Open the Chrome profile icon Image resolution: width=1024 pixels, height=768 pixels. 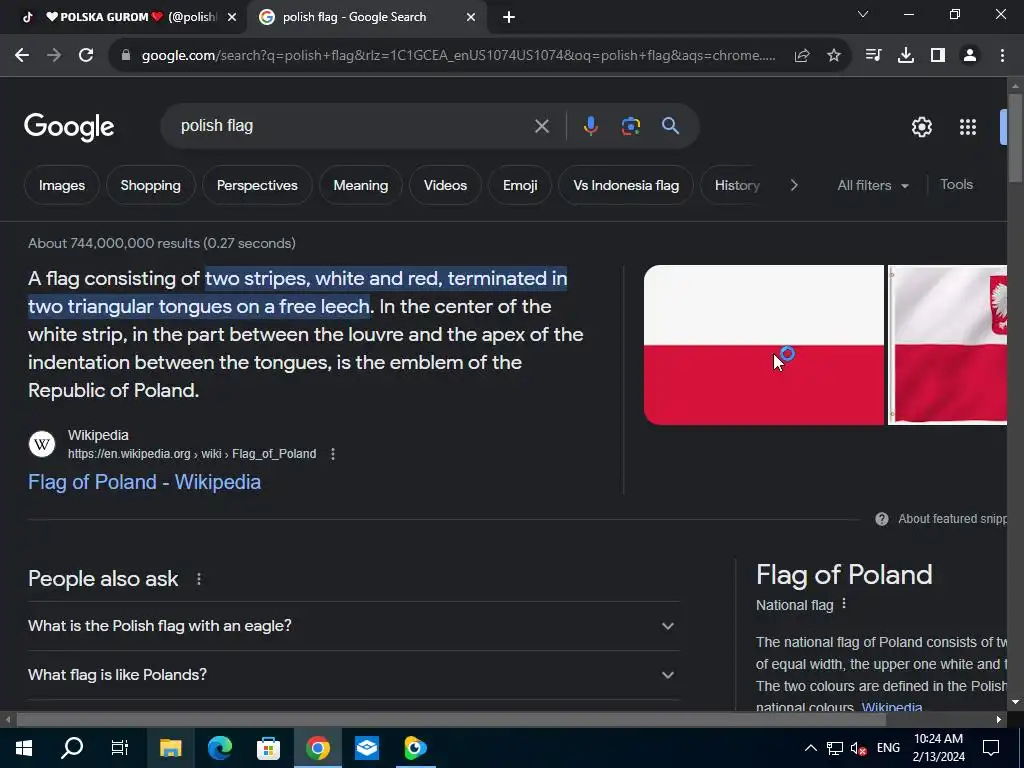coord(970,56)
